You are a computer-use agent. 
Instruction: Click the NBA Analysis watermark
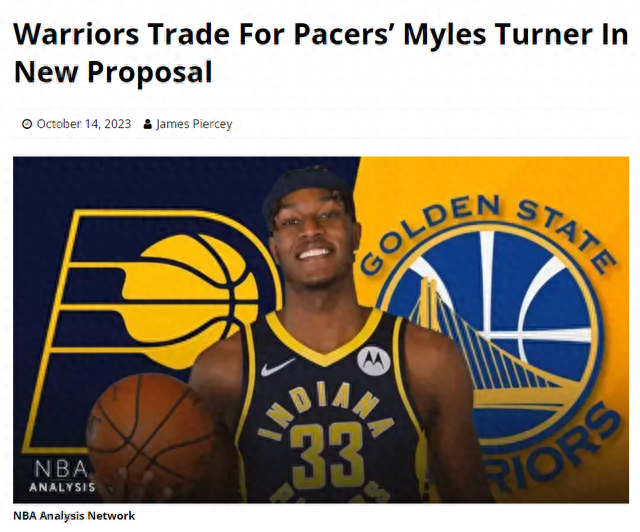[x=62, y=476]
